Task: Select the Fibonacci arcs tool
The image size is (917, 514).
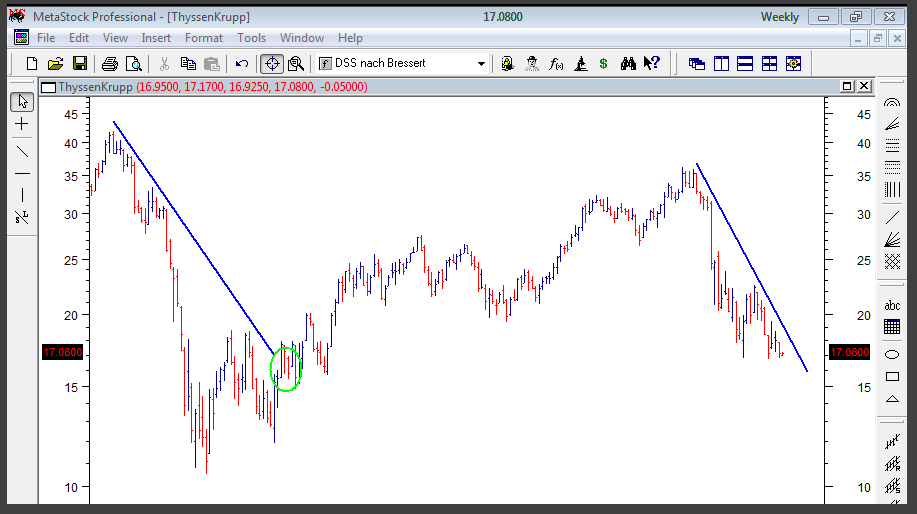Action: tap(892, 103)
